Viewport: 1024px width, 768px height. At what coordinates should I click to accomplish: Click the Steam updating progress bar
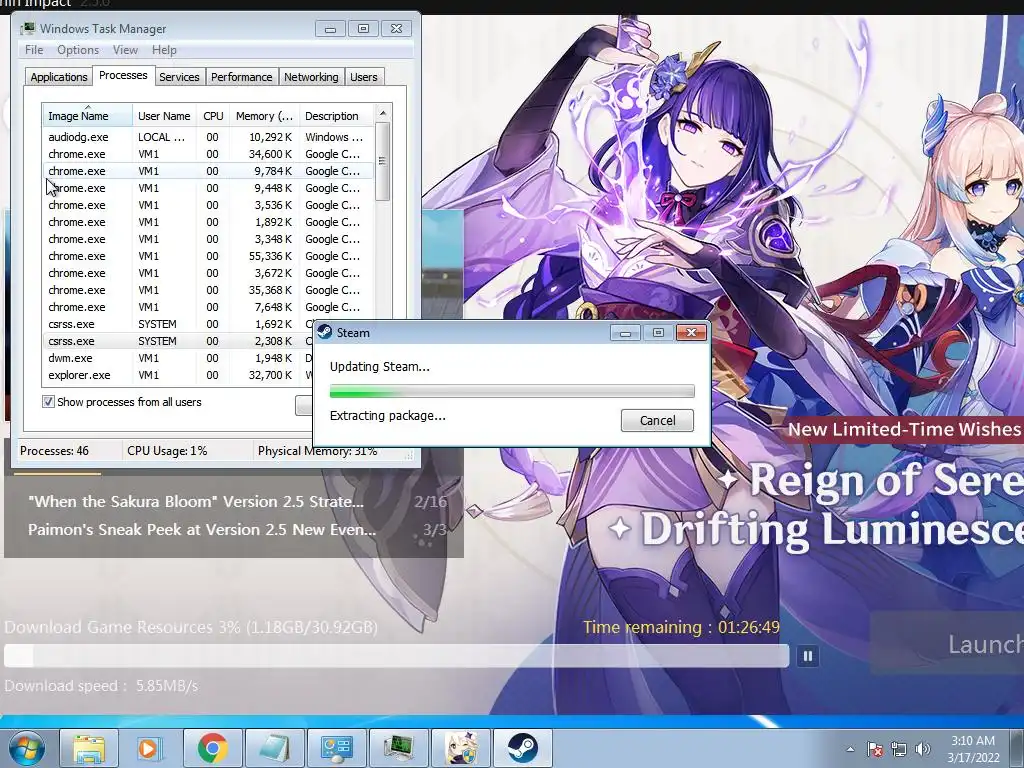coord(512,391)
